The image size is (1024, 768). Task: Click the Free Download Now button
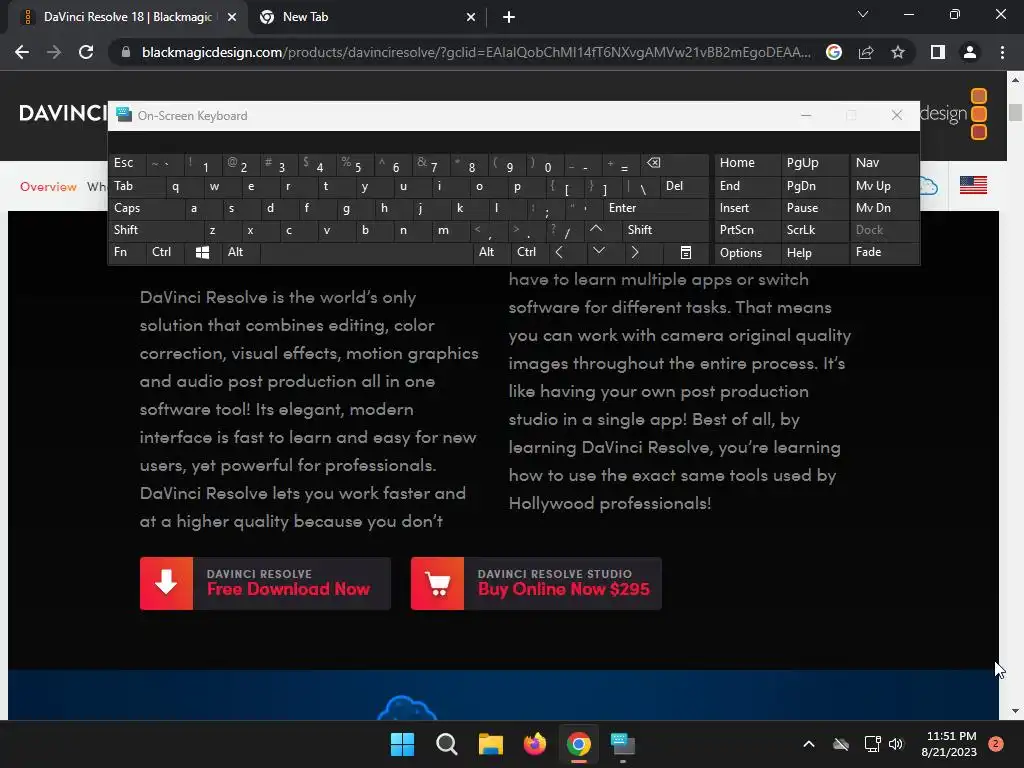coord(265,583)
